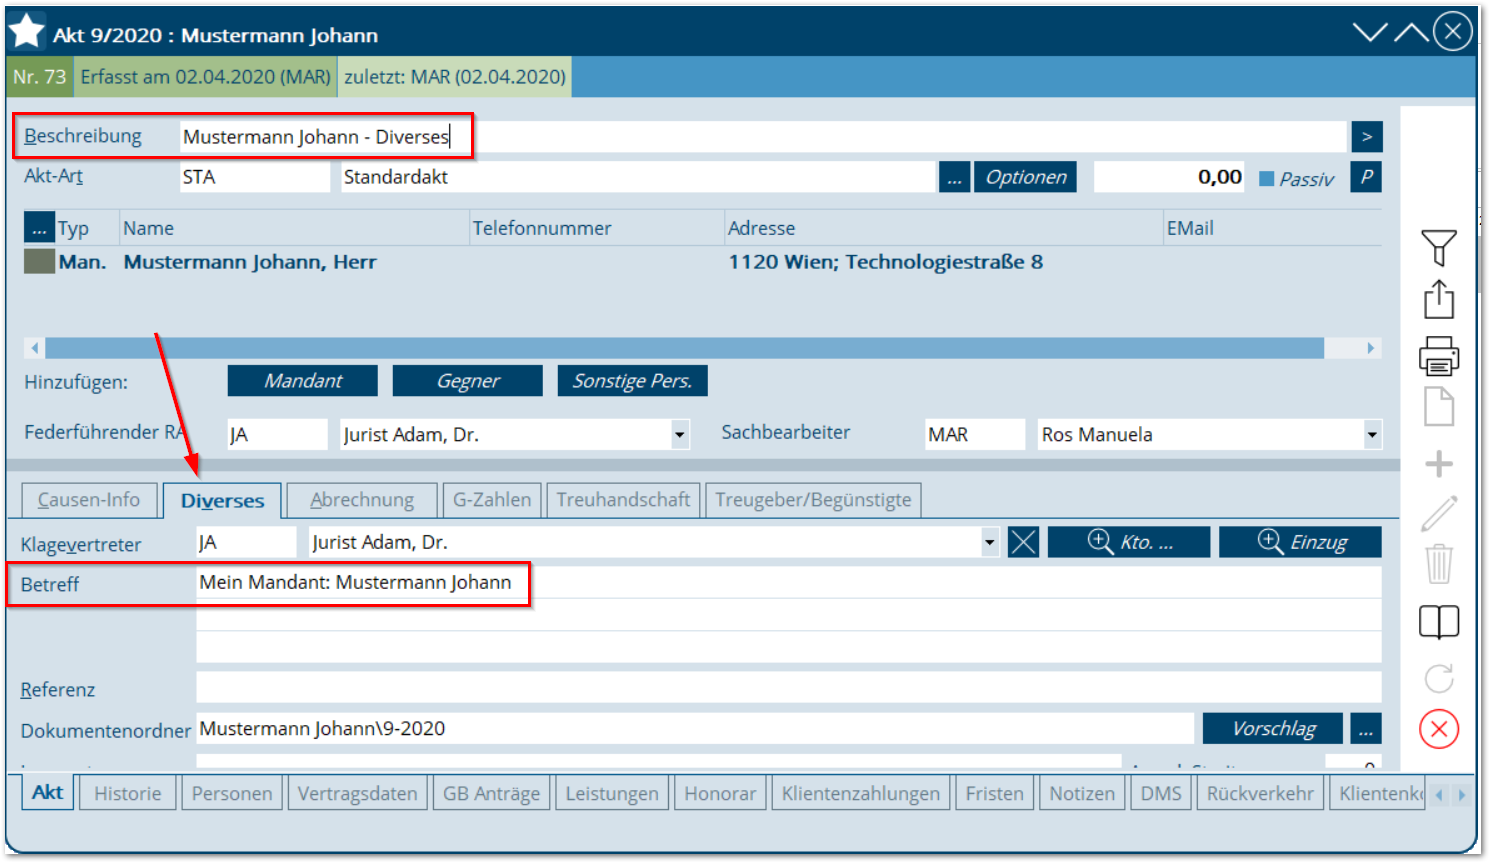Click into the Beschreibung text field

763,137
